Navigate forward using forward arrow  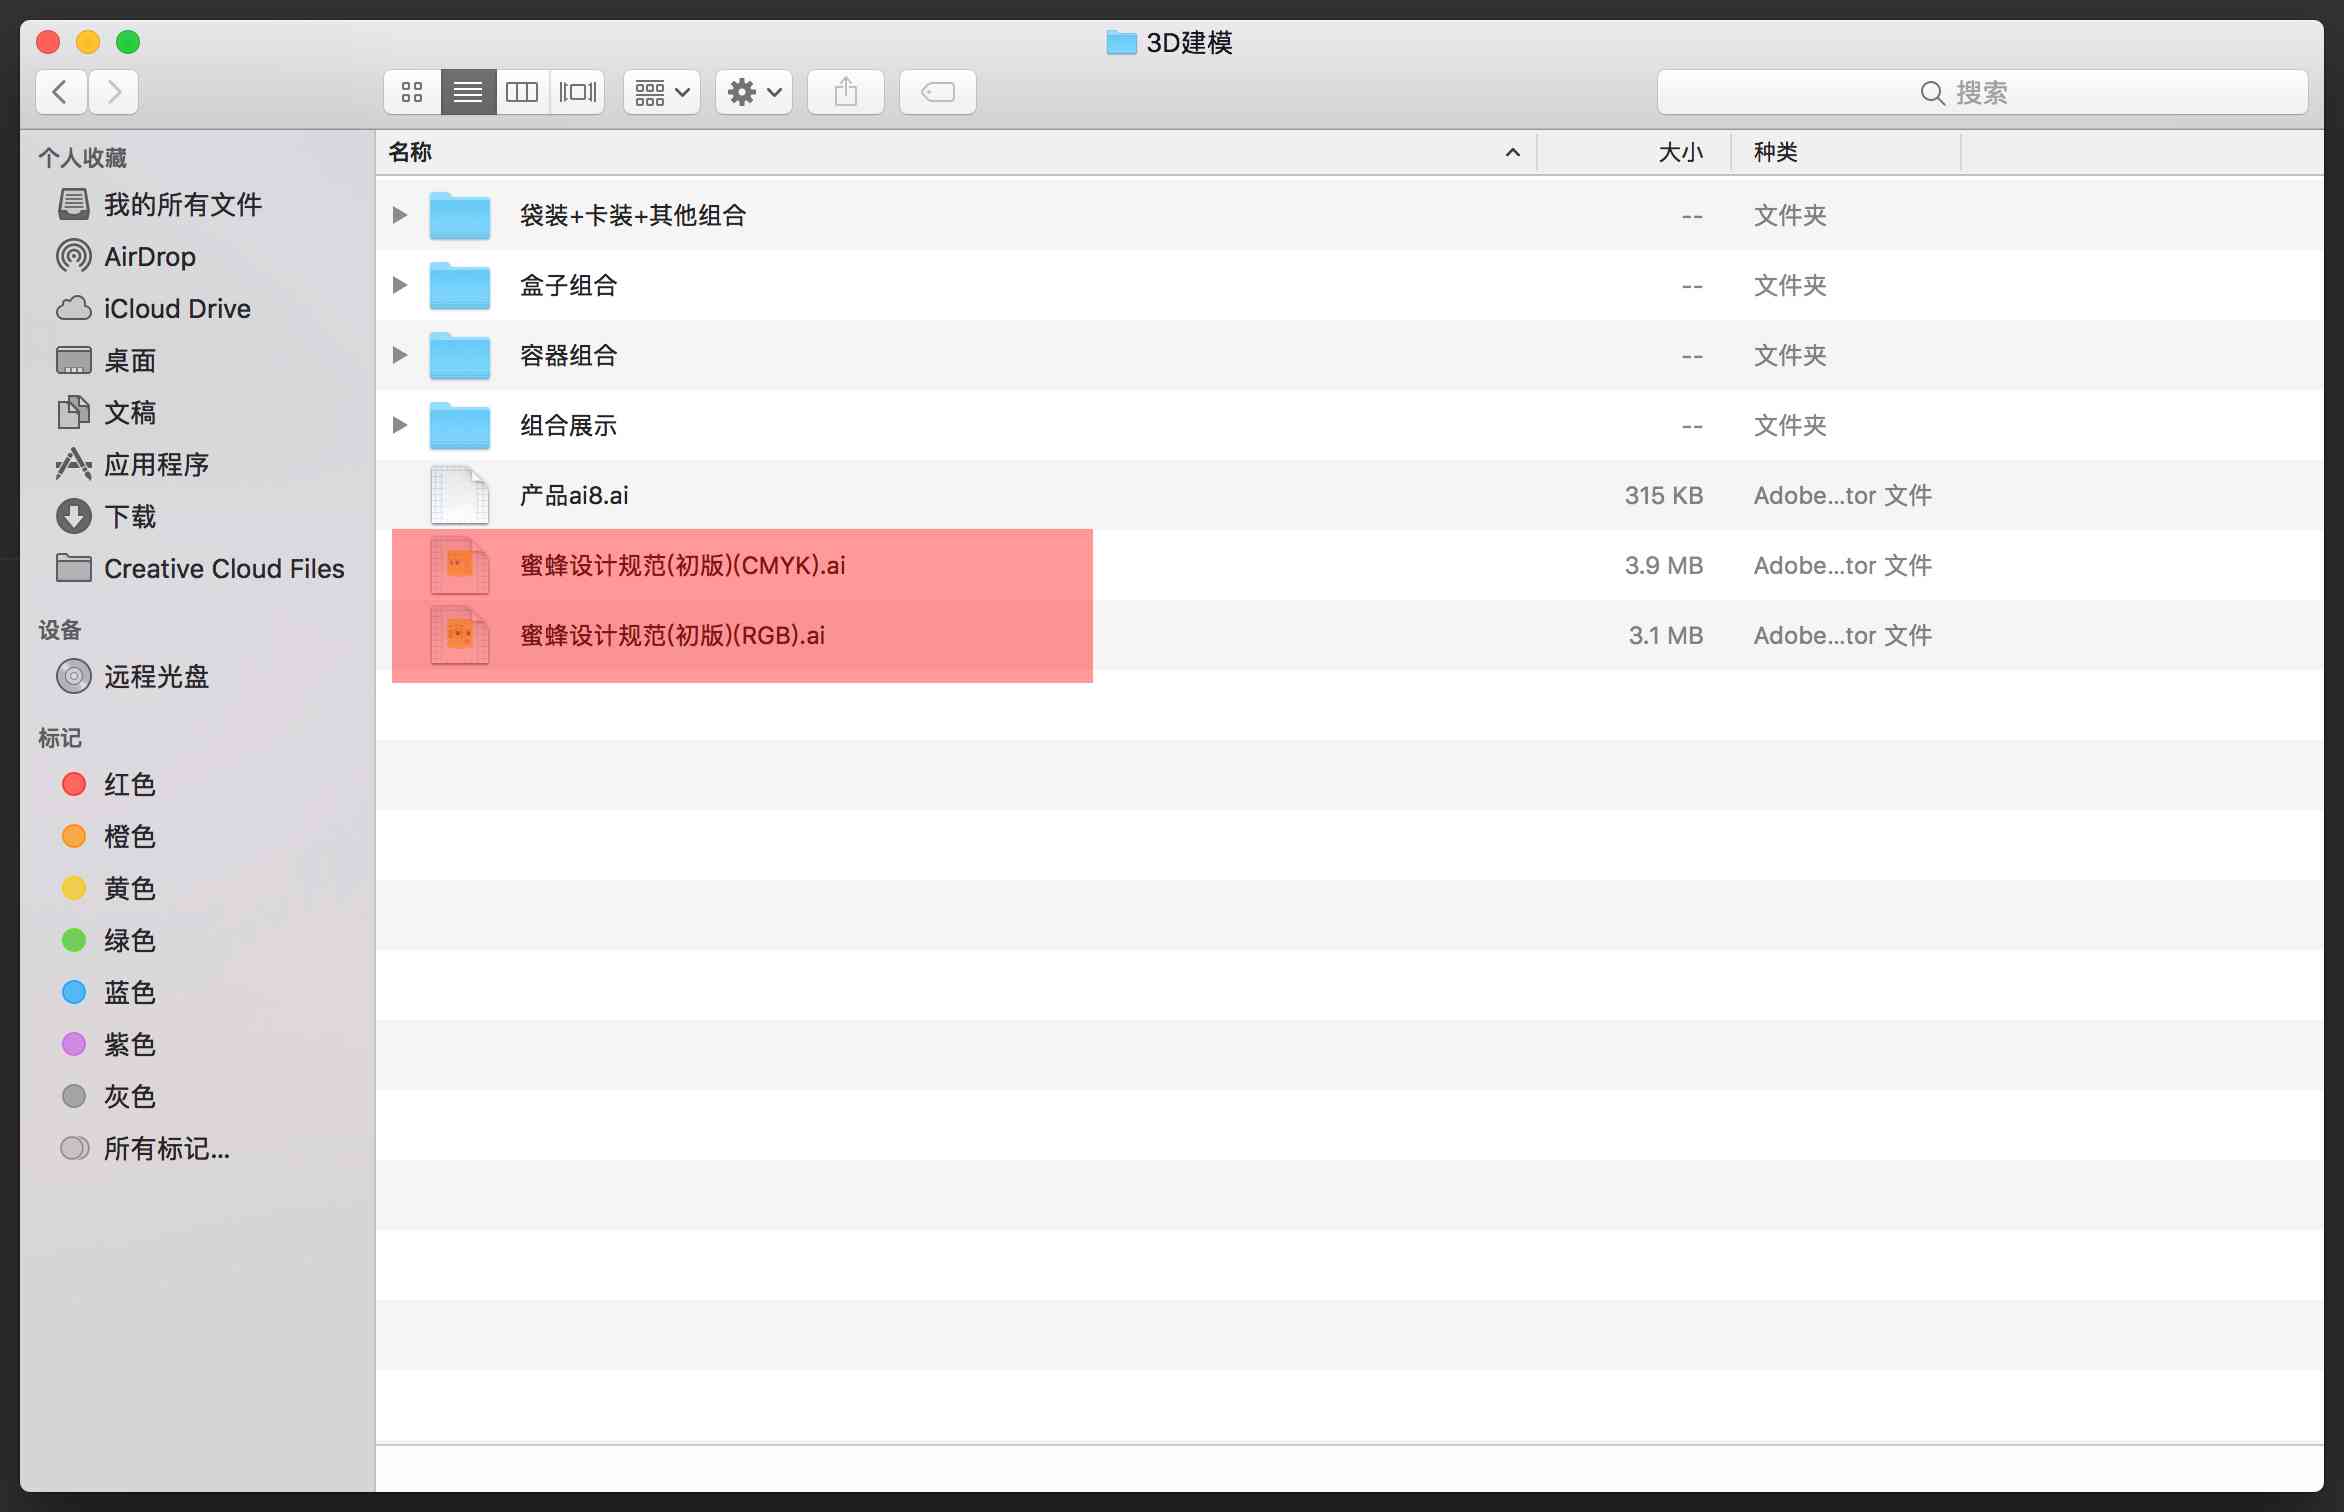[x=116, y=91]
